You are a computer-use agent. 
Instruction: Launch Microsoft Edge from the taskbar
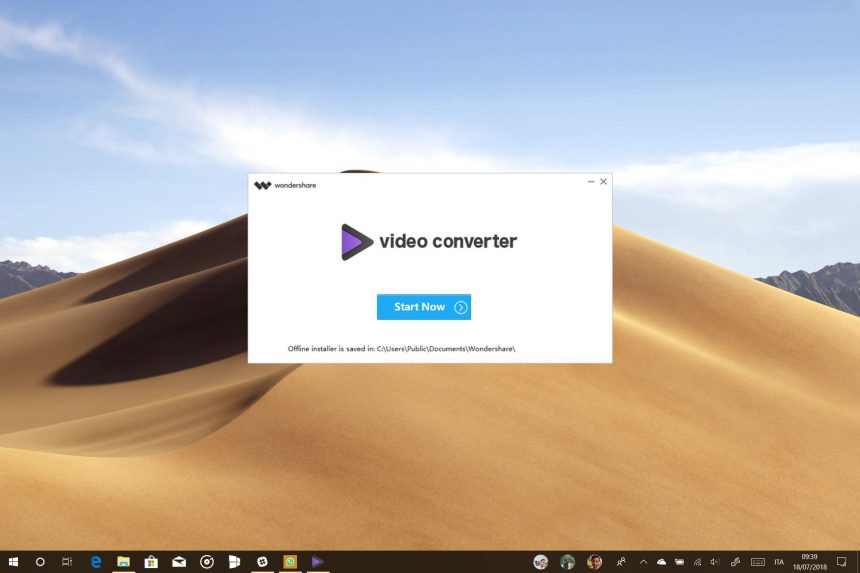click(x=96, y=561)
